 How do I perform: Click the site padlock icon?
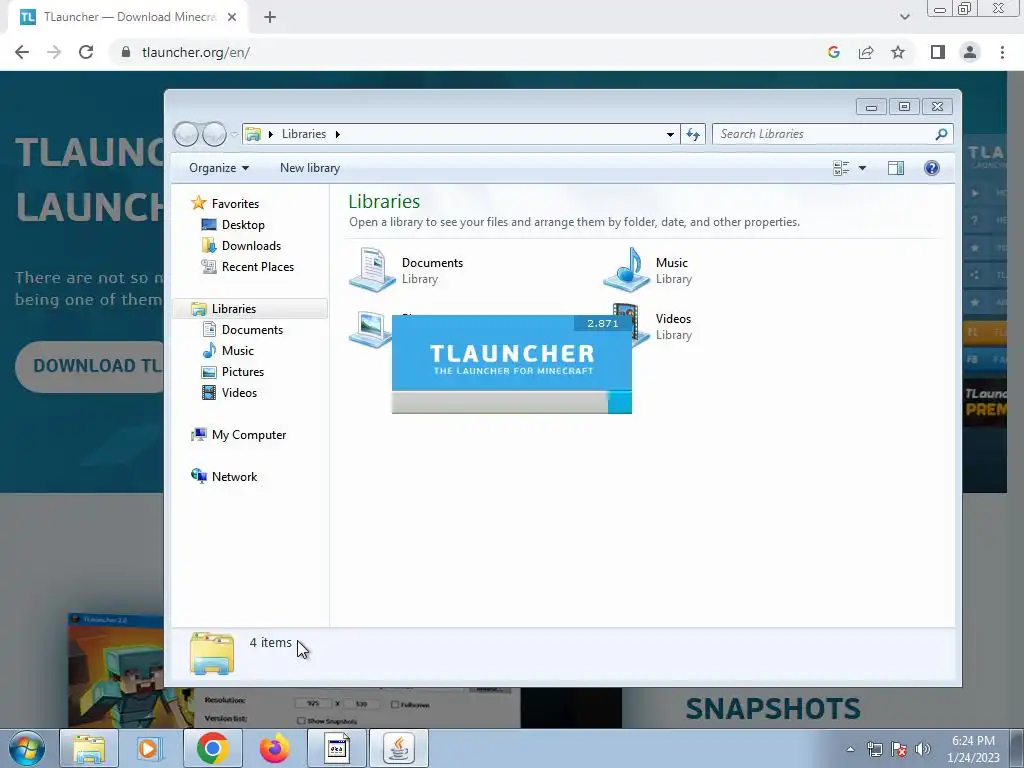(x=126, y=52)
